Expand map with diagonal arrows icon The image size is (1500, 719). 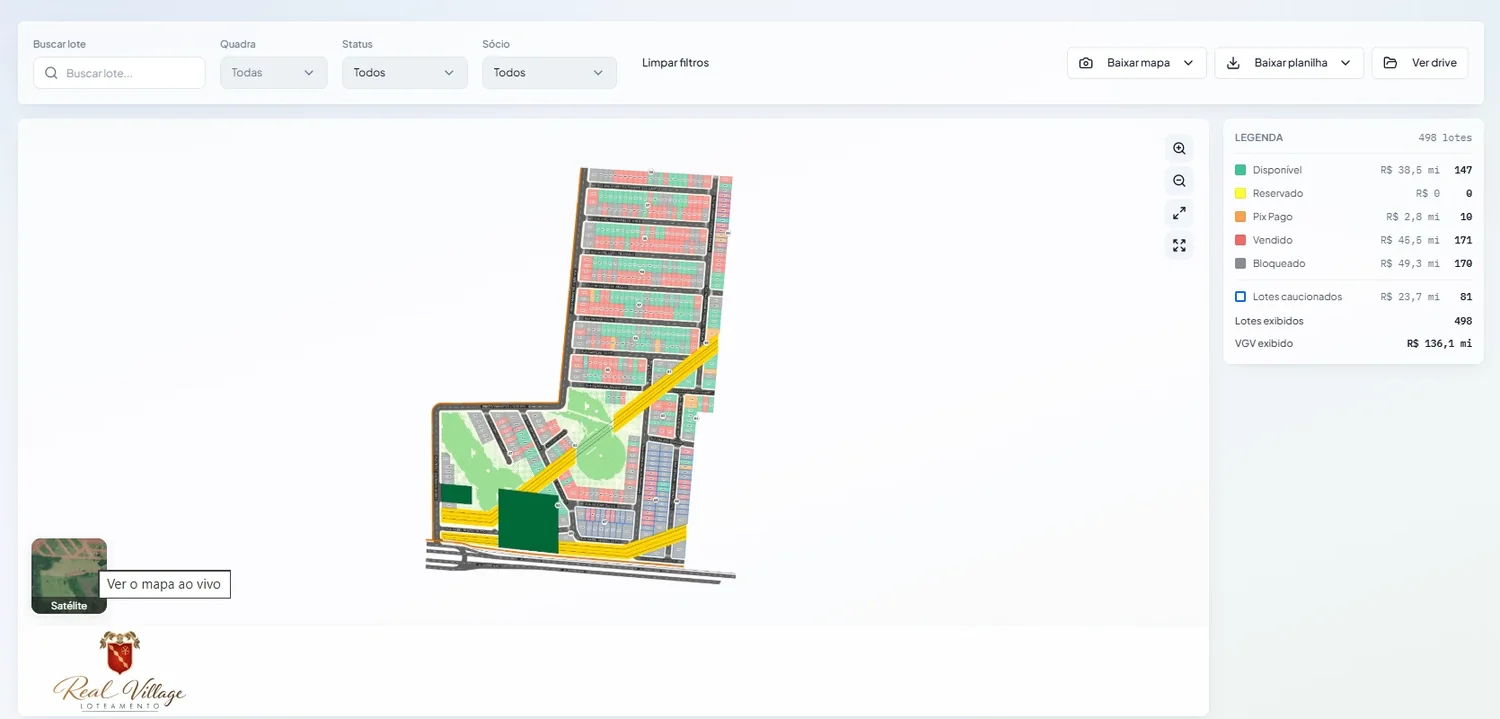[1179, 213]
